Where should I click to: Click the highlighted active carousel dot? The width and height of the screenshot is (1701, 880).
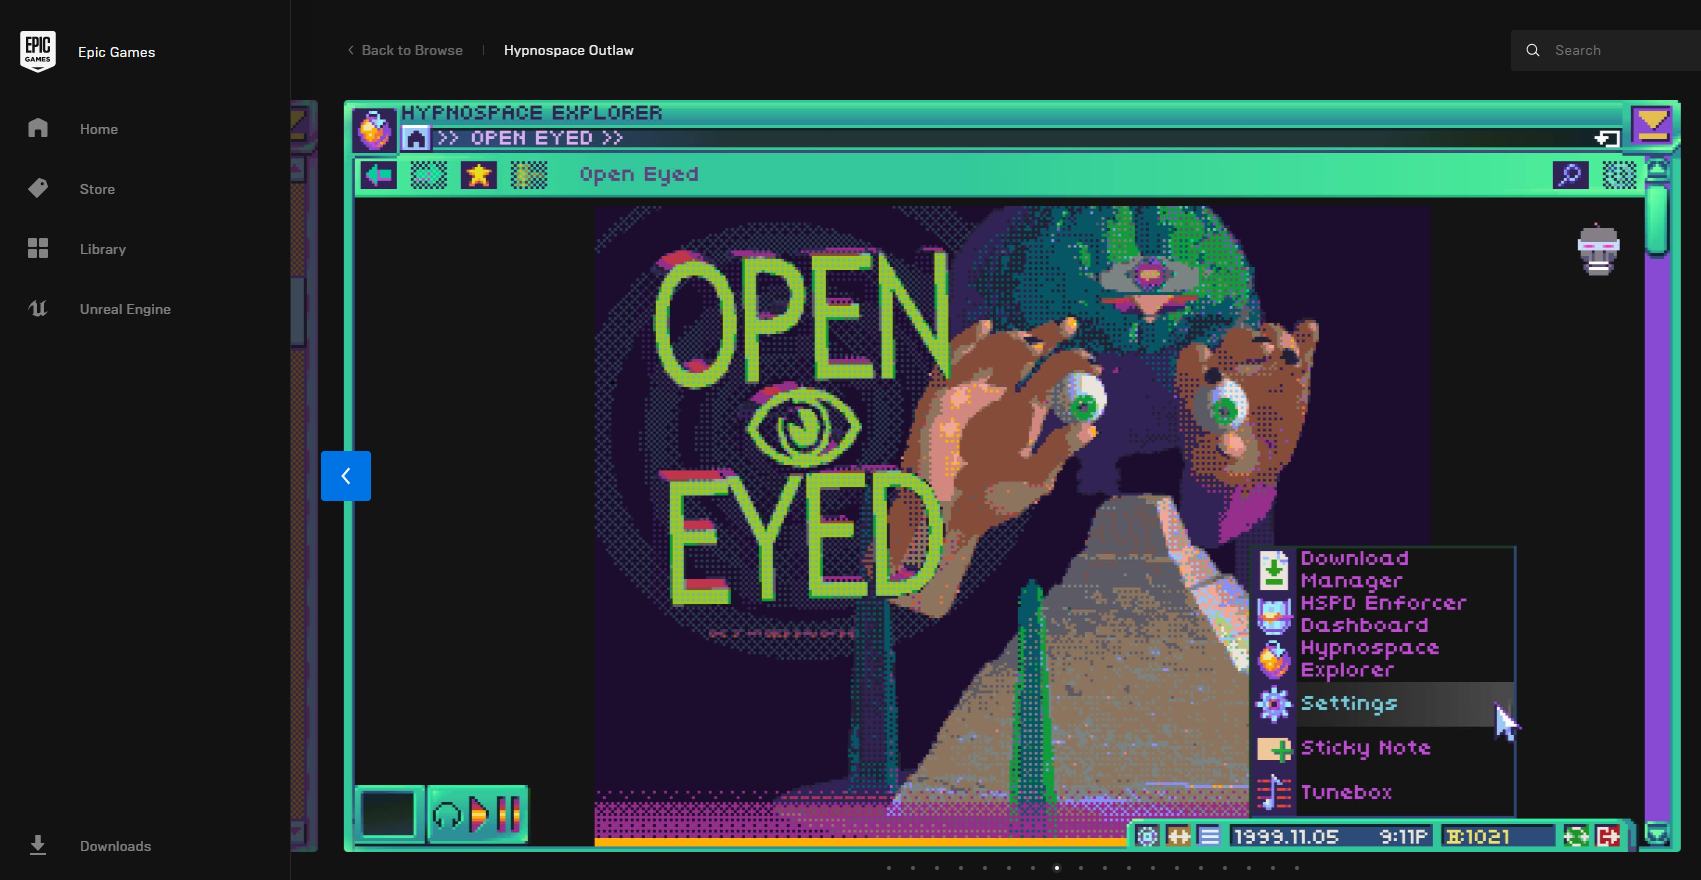(1057, 868)
